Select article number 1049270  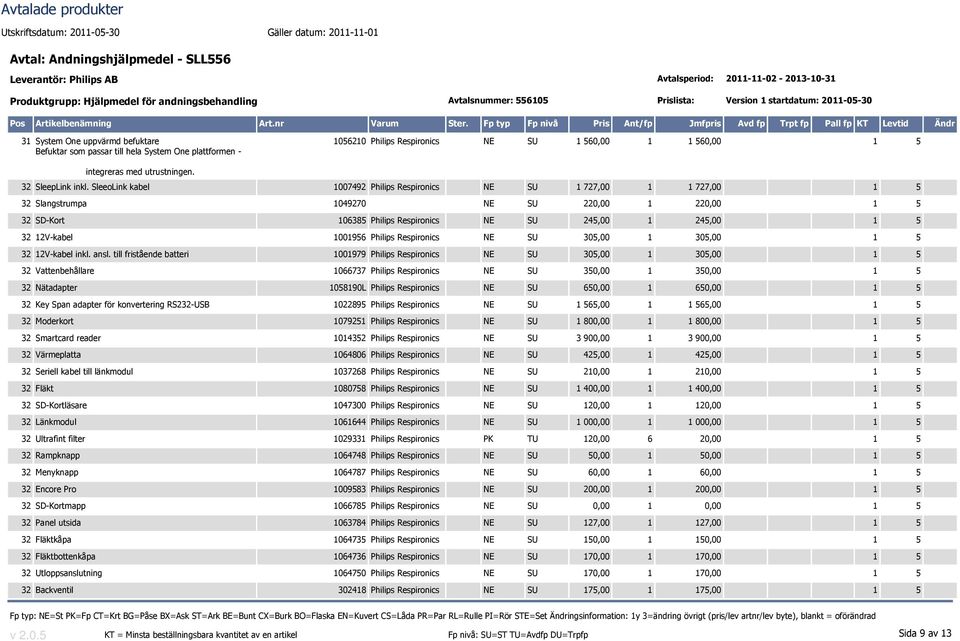[350, 204]
